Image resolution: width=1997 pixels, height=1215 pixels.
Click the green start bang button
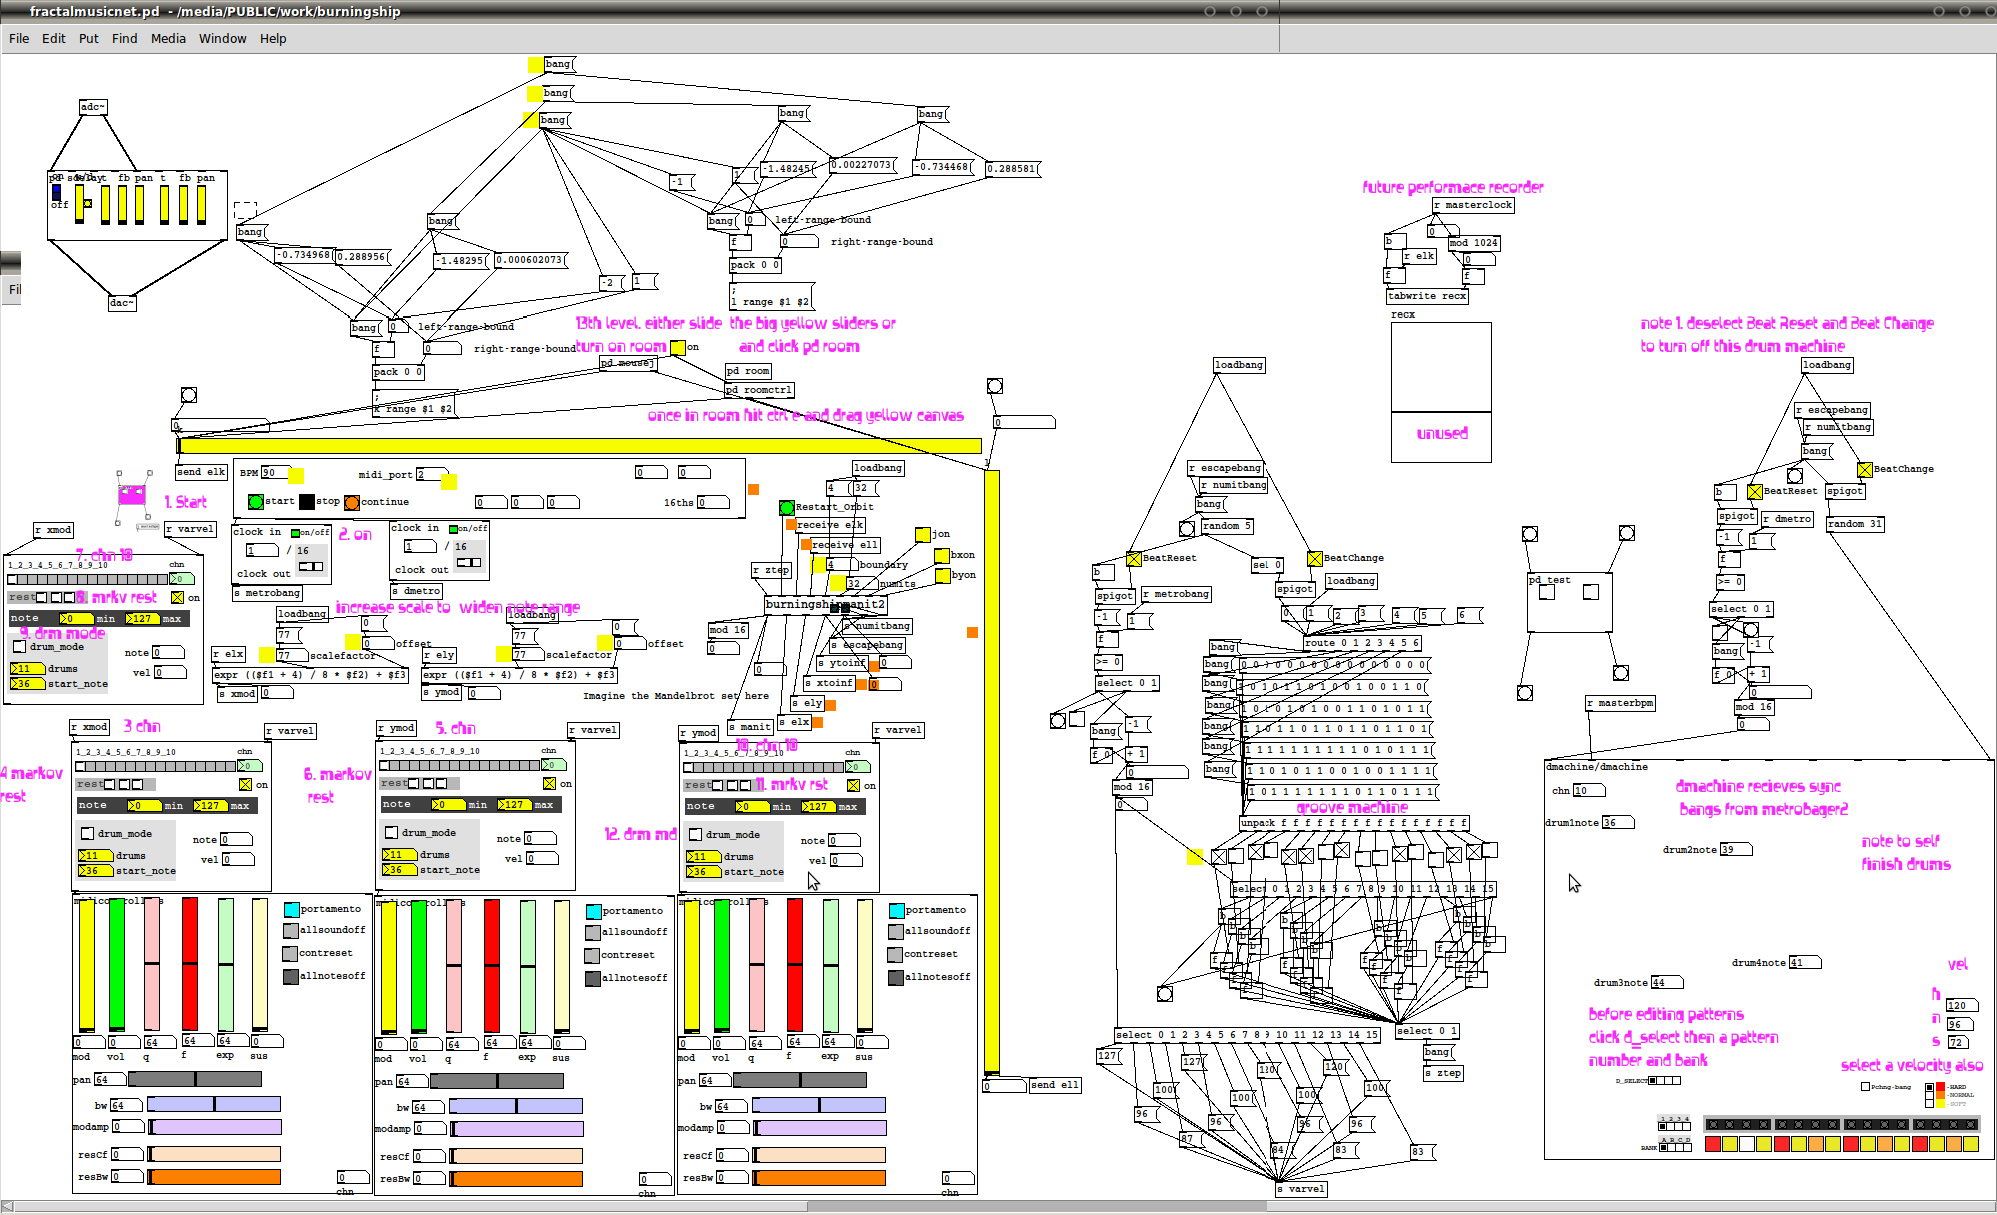click(256, 502)
